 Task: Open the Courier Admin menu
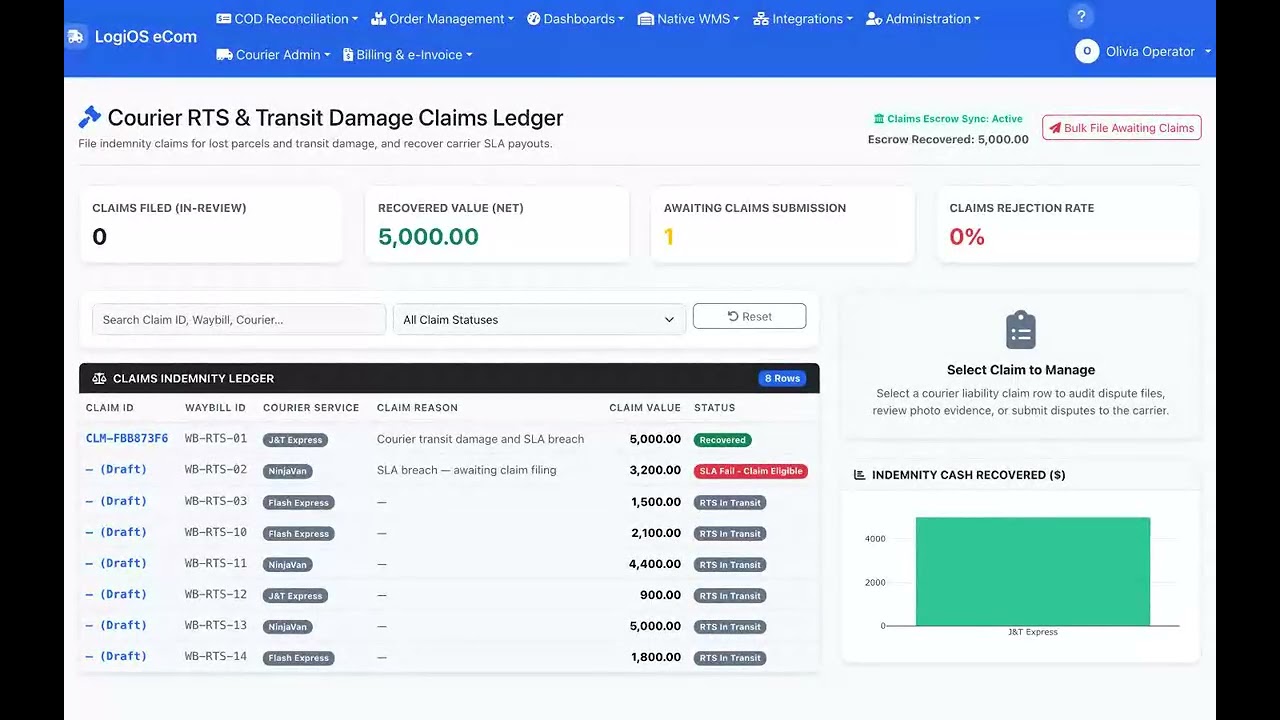click(x=273, y=55)
